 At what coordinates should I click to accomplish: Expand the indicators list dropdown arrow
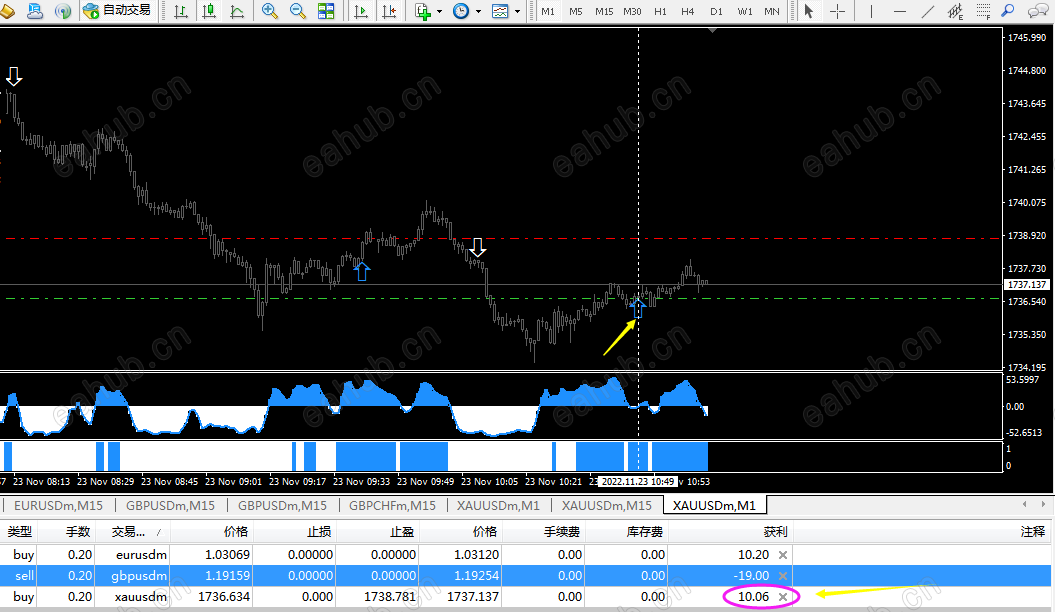pos(439,11)
